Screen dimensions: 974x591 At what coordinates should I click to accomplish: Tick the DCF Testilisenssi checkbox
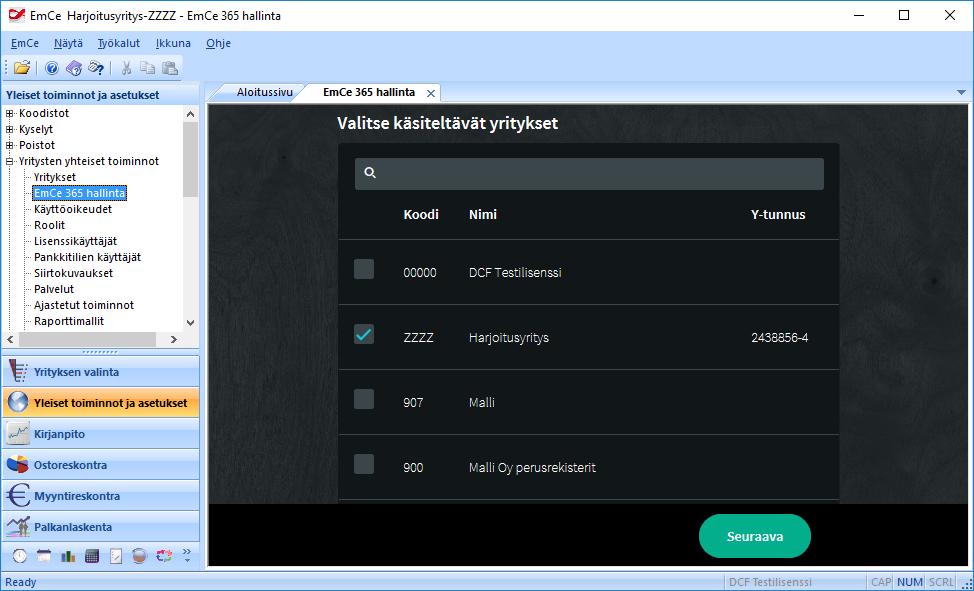tap(364, 270)
